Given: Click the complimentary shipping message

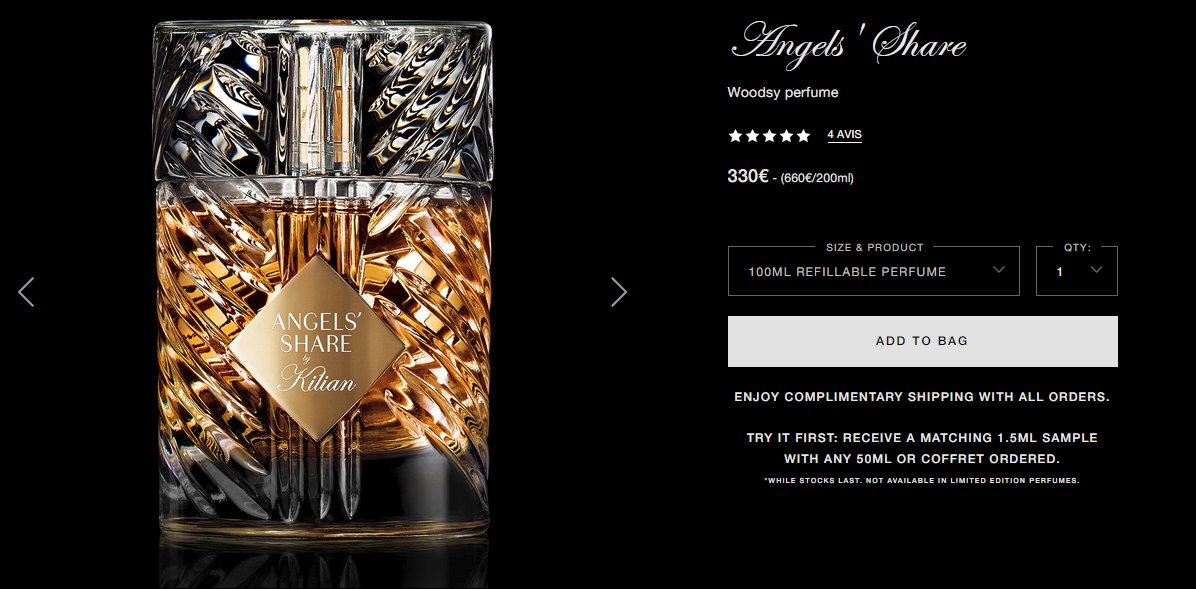Looking at the screenshot, I should pyautogui.click(x=921, y=397).
